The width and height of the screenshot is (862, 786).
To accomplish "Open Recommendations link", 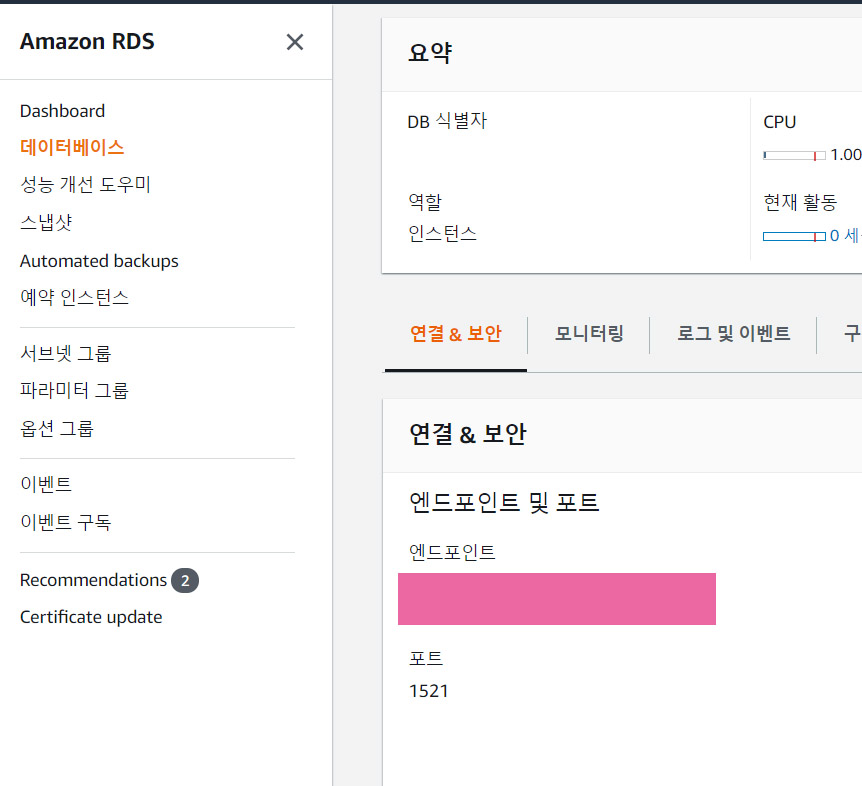I will pos(93,580).
